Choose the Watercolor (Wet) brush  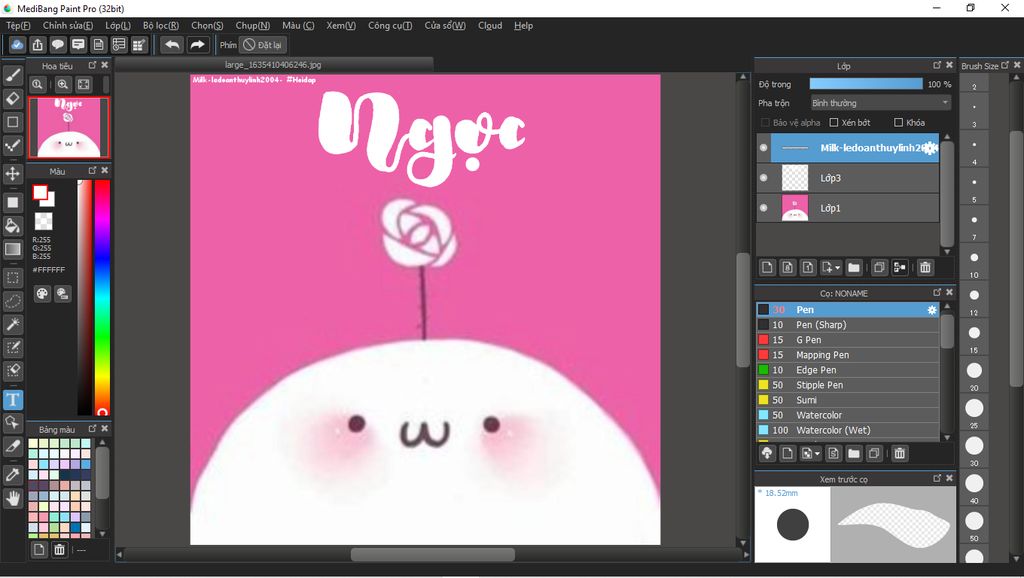coord(848,430)
